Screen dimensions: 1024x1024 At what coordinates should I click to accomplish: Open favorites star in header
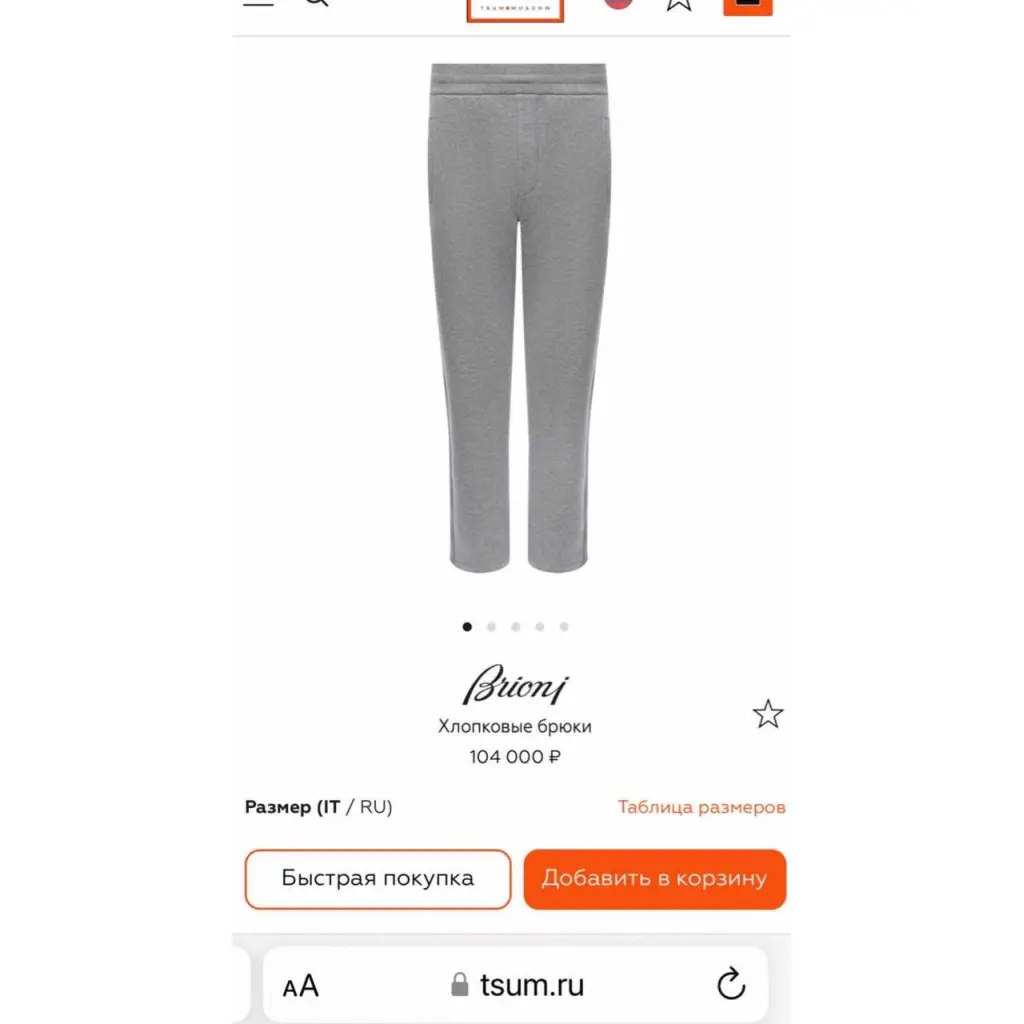(x=679, y=5)
